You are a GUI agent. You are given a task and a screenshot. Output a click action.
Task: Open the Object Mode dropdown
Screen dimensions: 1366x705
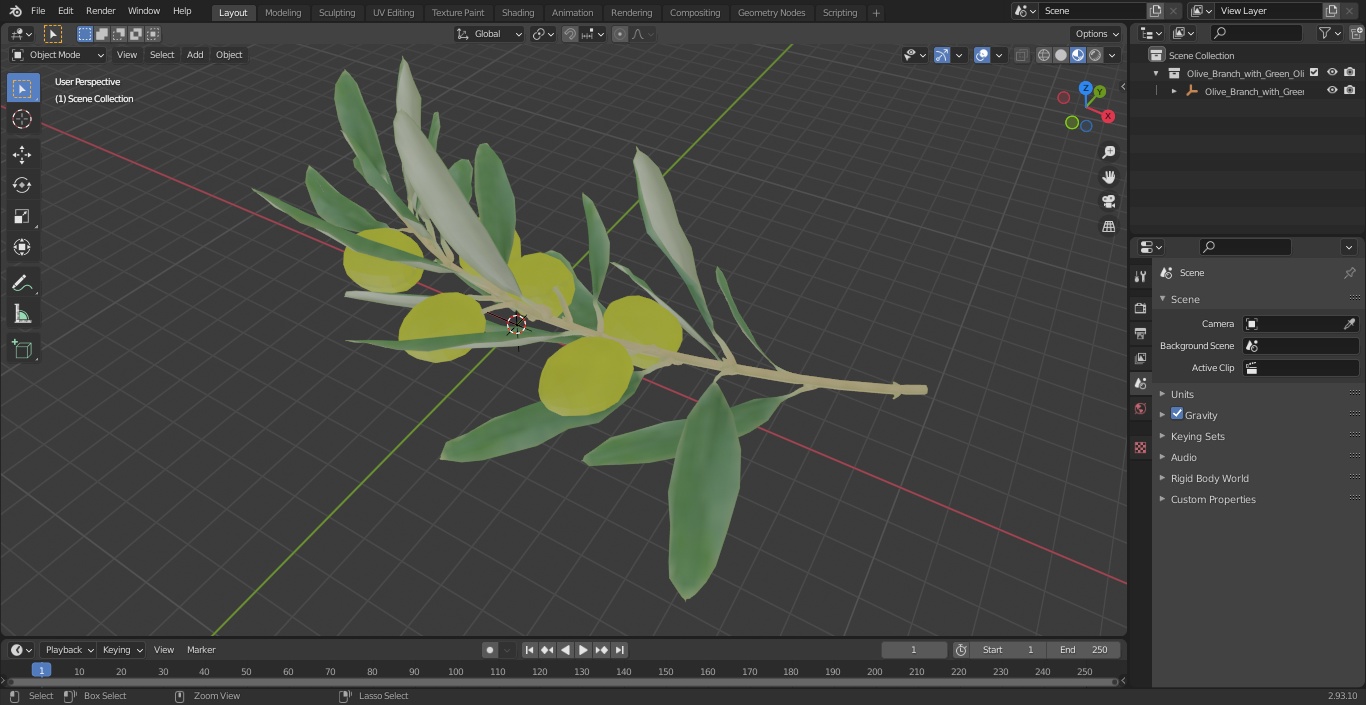[x=58, y=55]
